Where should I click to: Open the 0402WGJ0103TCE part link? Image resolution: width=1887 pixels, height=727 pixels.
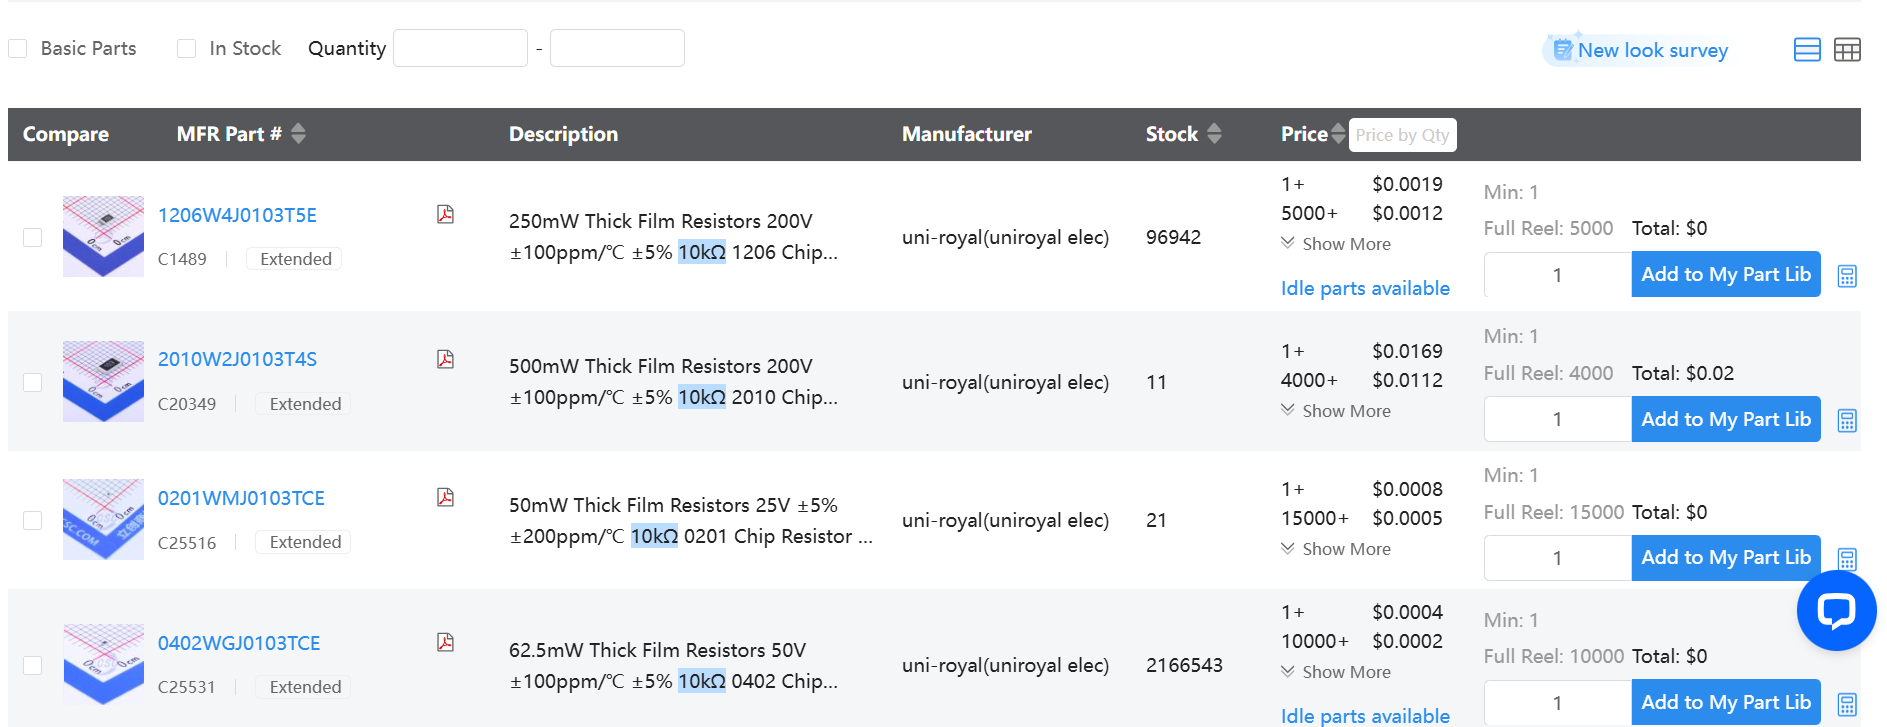tap(239, 643)
